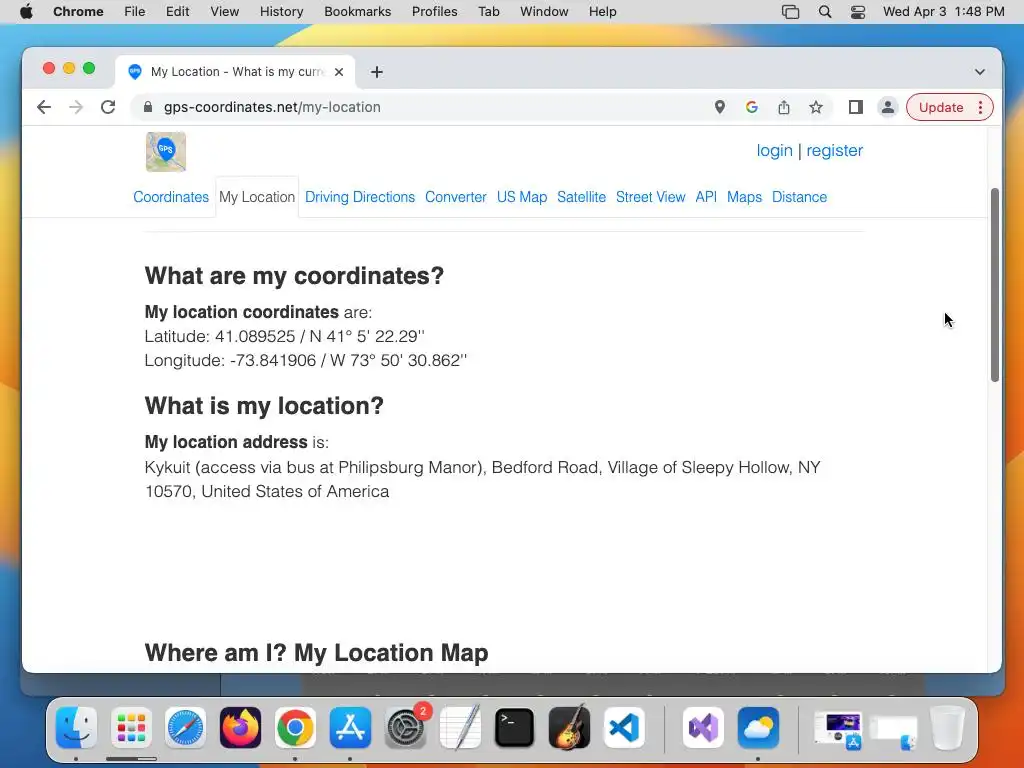
Task: Go back with the browser back arrow
Action: click(44, 107)
